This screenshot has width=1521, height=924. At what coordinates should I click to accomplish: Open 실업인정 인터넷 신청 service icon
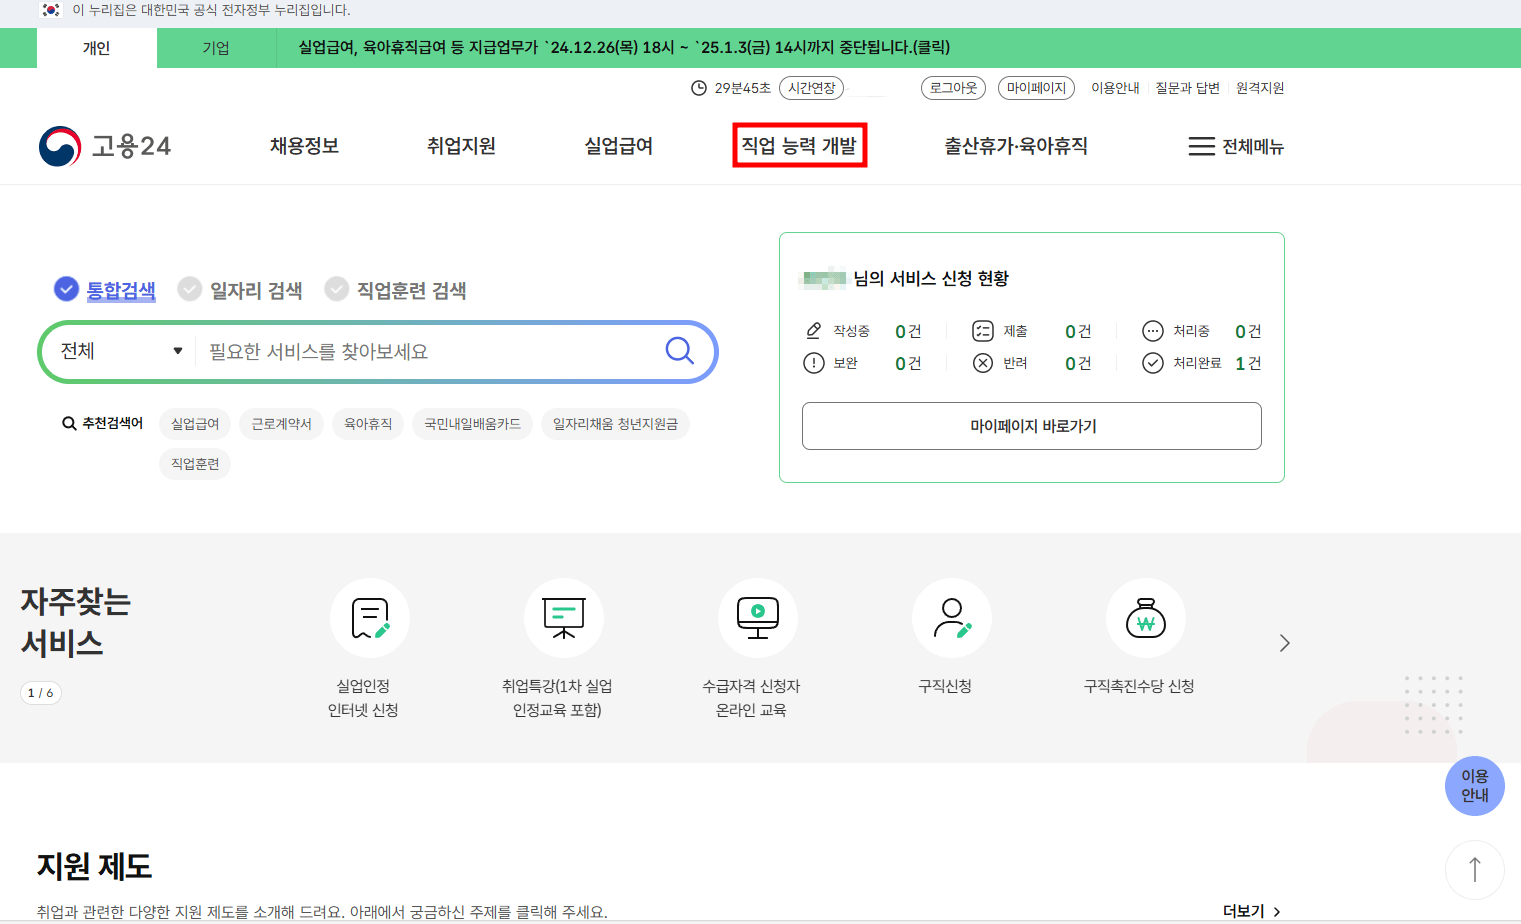click(x=370, y=618)
